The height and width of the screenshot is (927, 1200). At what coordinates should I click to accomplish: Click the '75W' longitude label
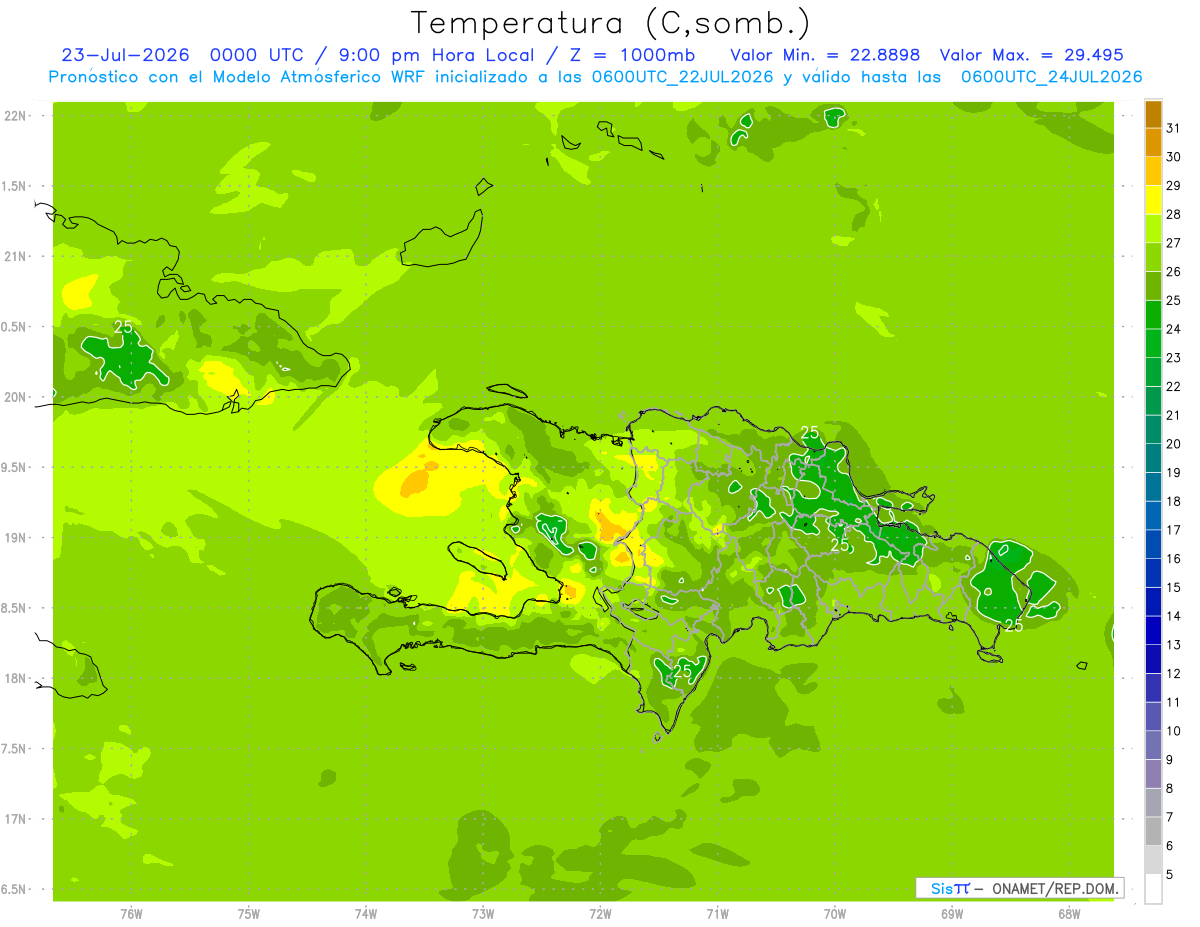pos(249,913)
